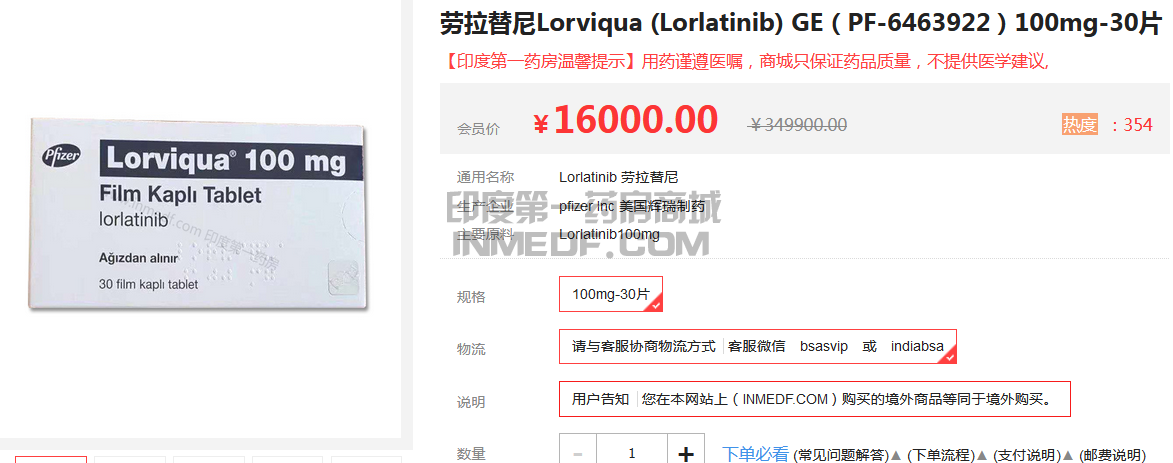
Task: Select the second product thumbnail
Action: (130, 459)
